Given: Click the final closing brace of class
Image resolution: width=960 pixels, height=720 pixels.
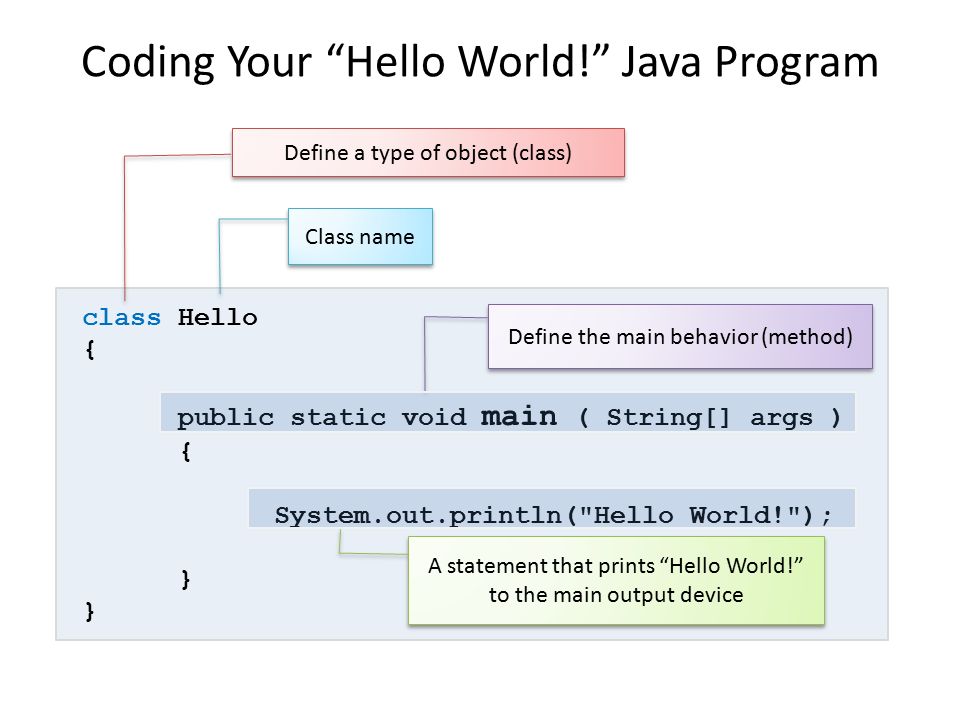Looking at the screenshot, I should [90, 611].
